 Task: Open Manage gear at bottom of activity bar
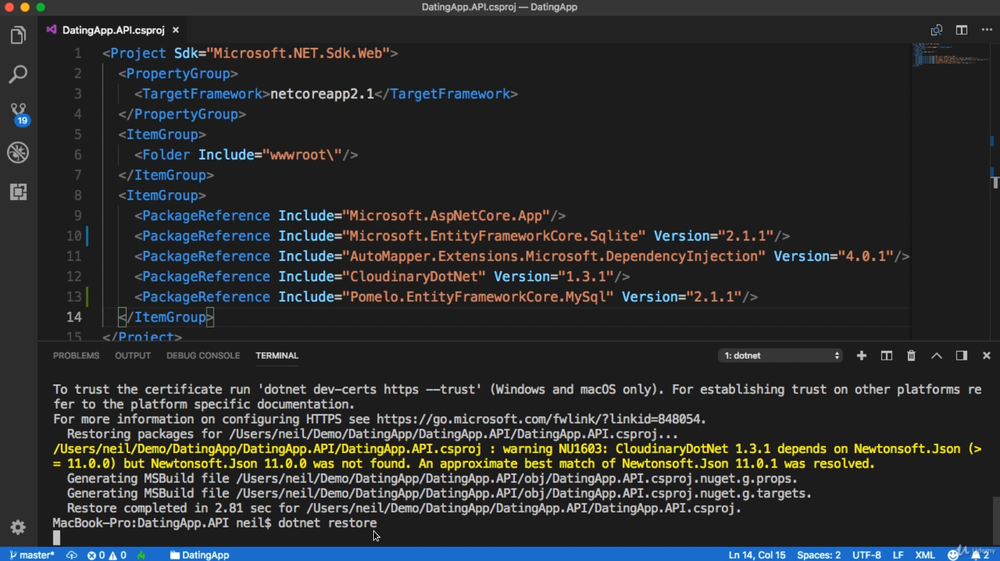18,527
